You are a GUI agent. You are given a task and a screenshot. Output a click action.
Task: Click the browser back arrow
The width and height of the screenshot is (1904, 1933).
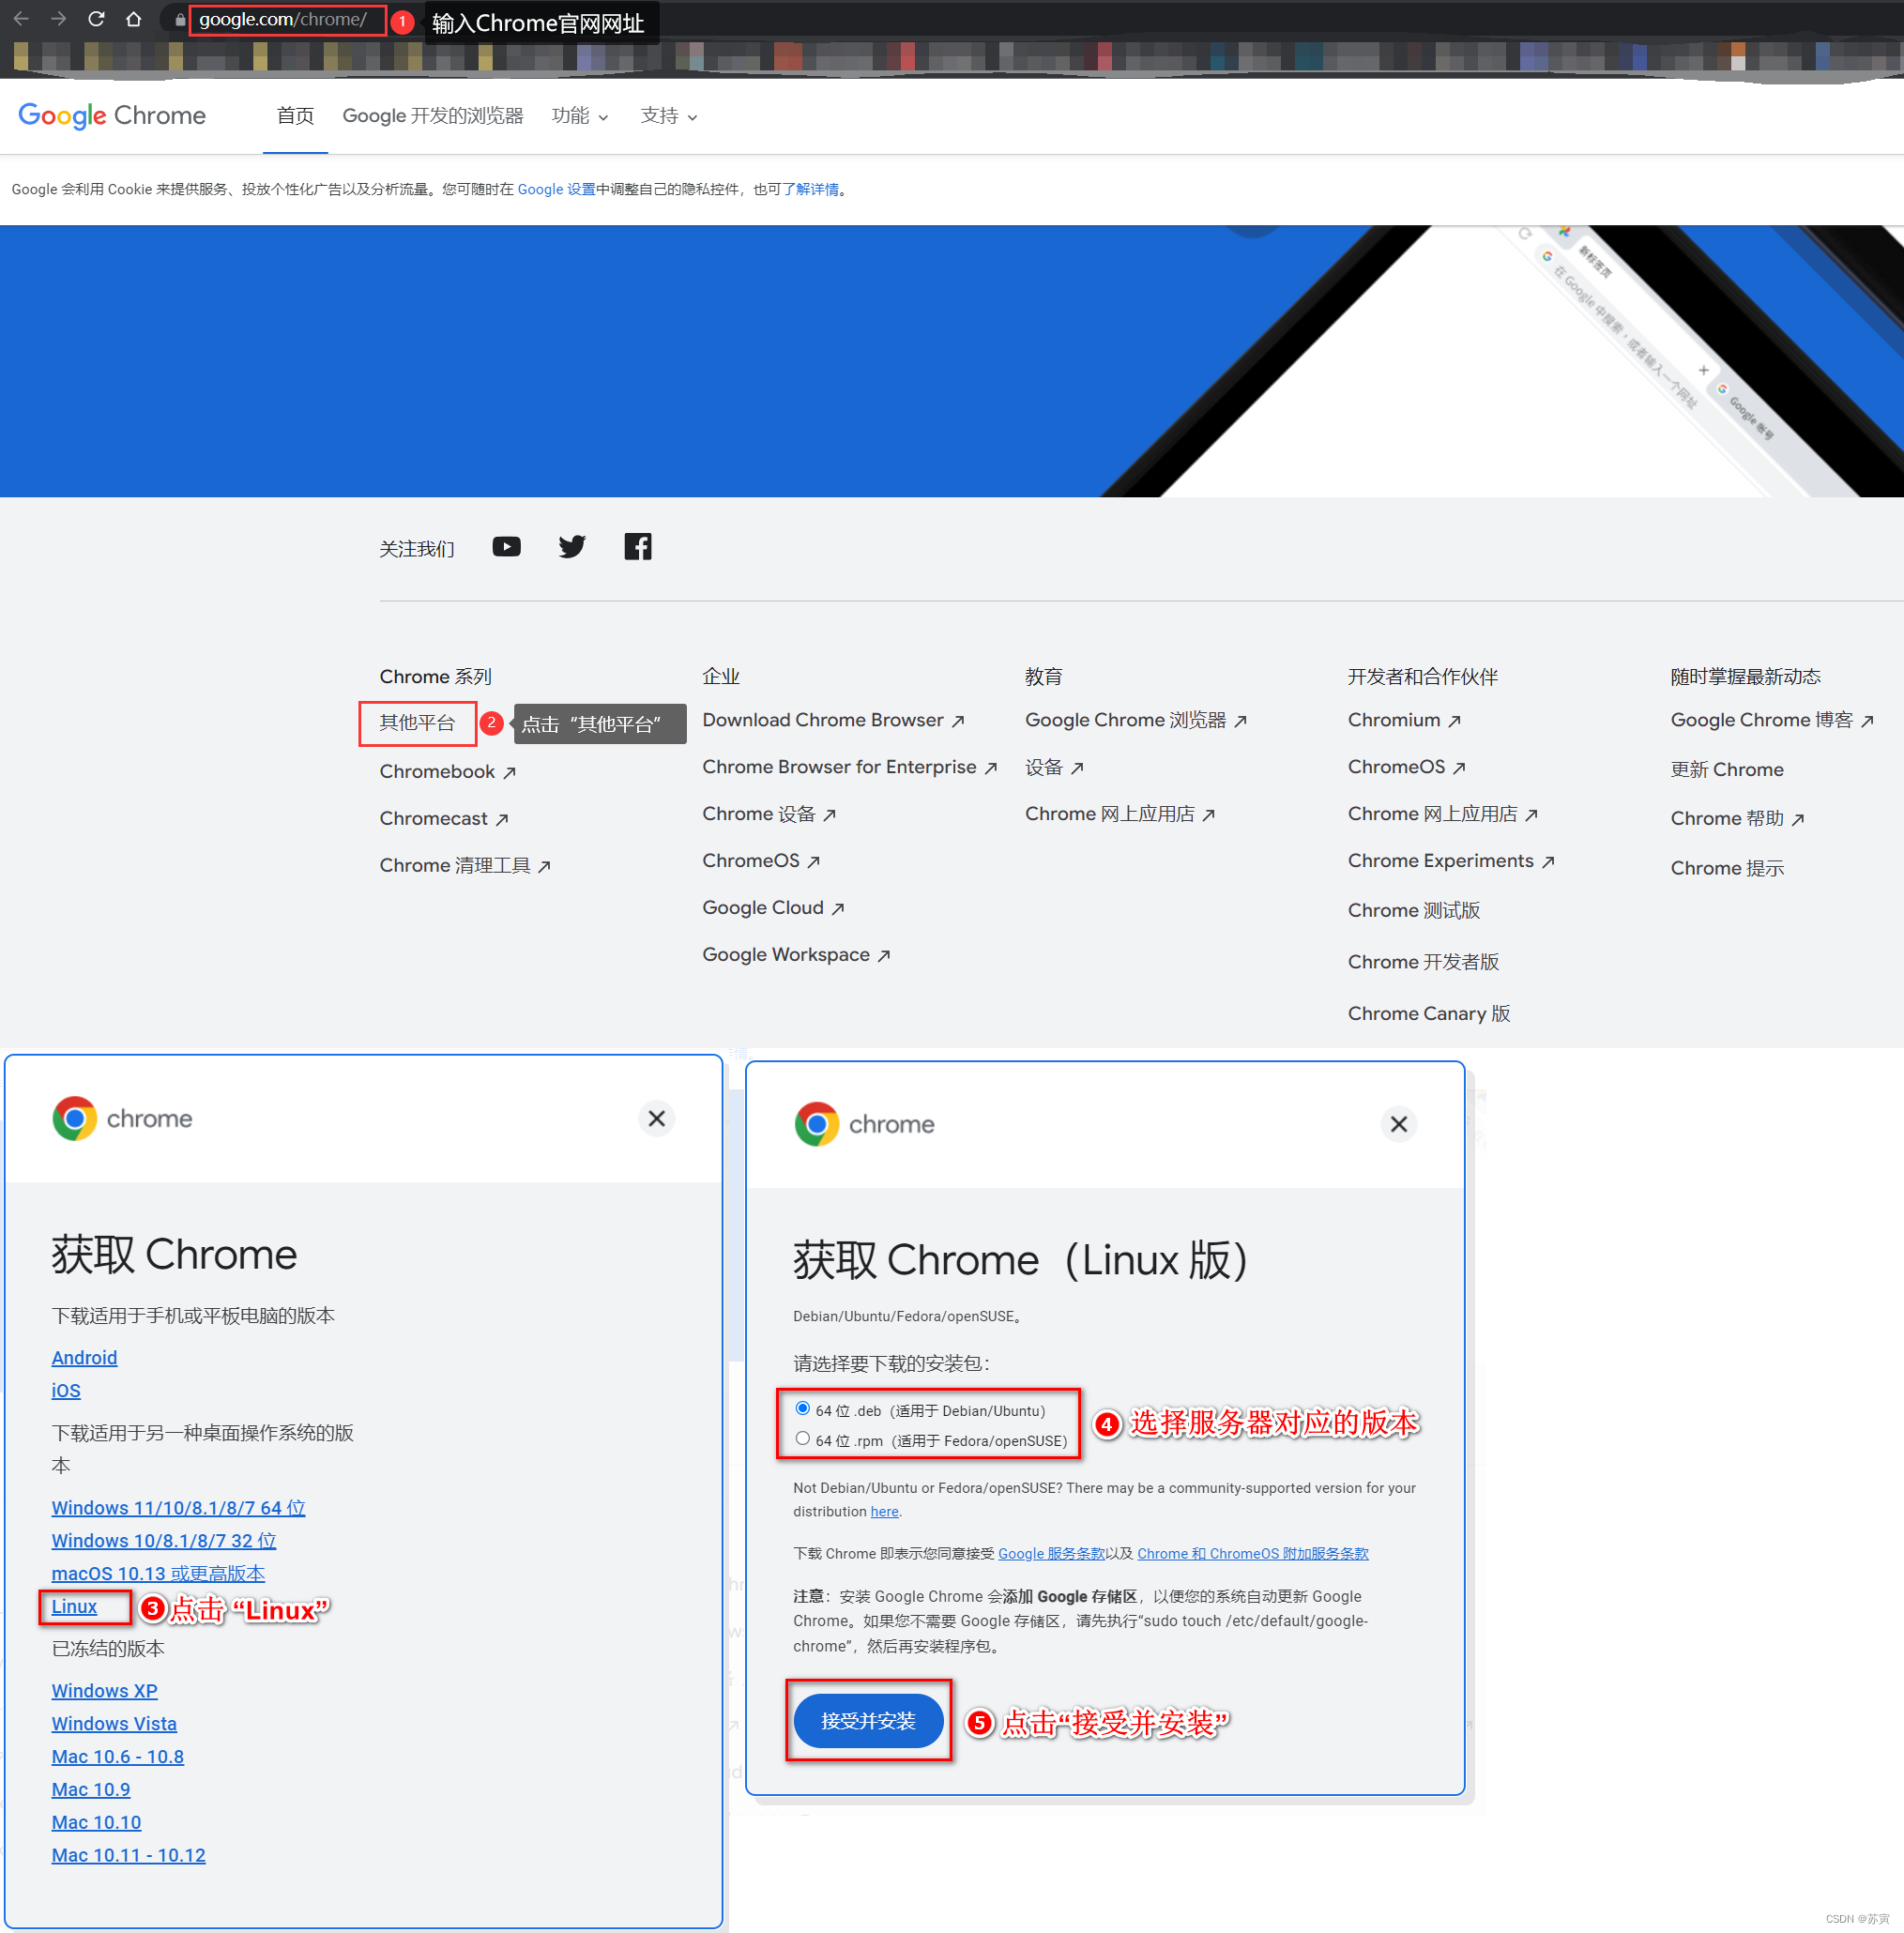click(21, 19)
